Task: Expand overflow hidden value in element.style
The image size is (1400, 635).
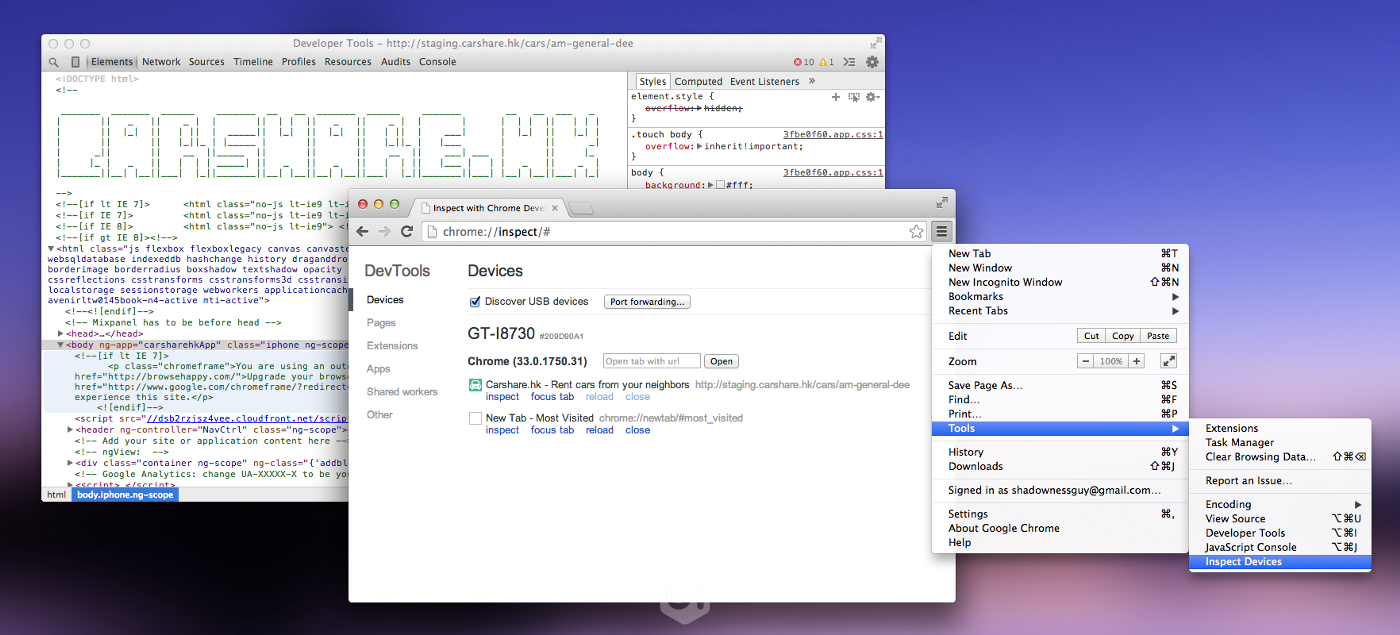Action: click(700, 107)
